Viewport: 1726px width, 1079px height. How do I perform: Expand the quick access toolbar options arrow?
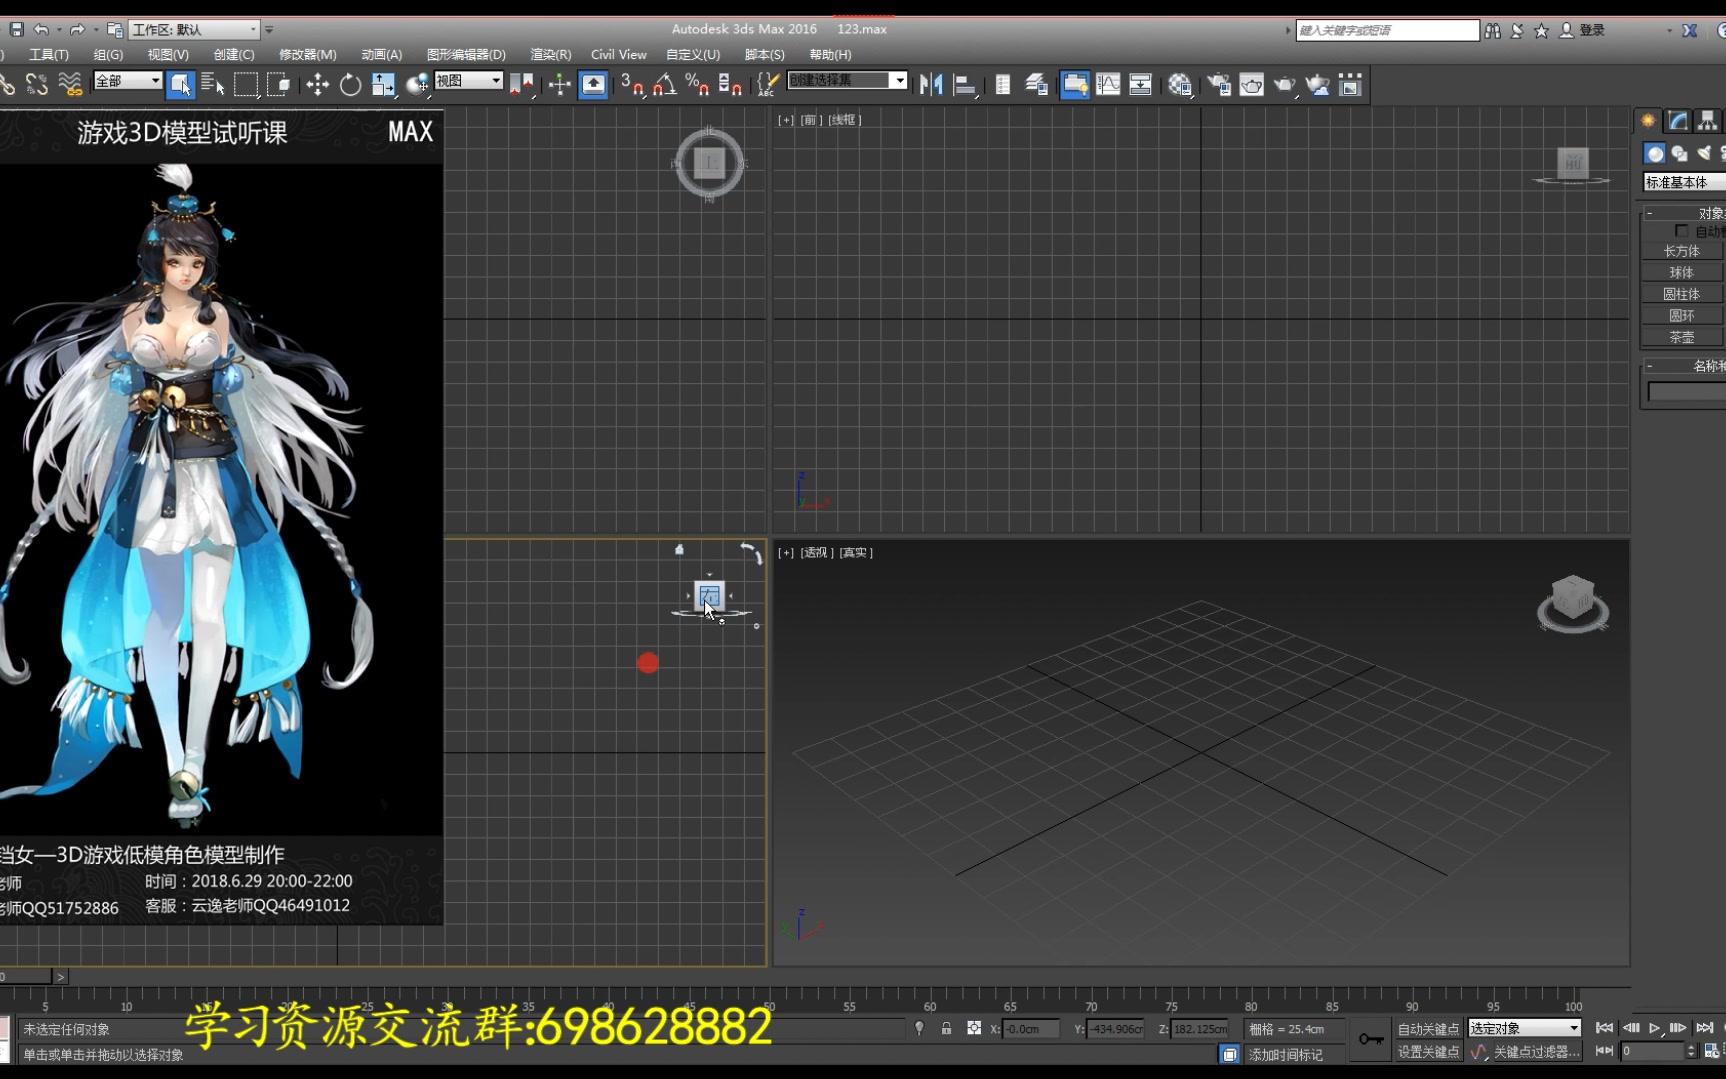click(269, 30)
